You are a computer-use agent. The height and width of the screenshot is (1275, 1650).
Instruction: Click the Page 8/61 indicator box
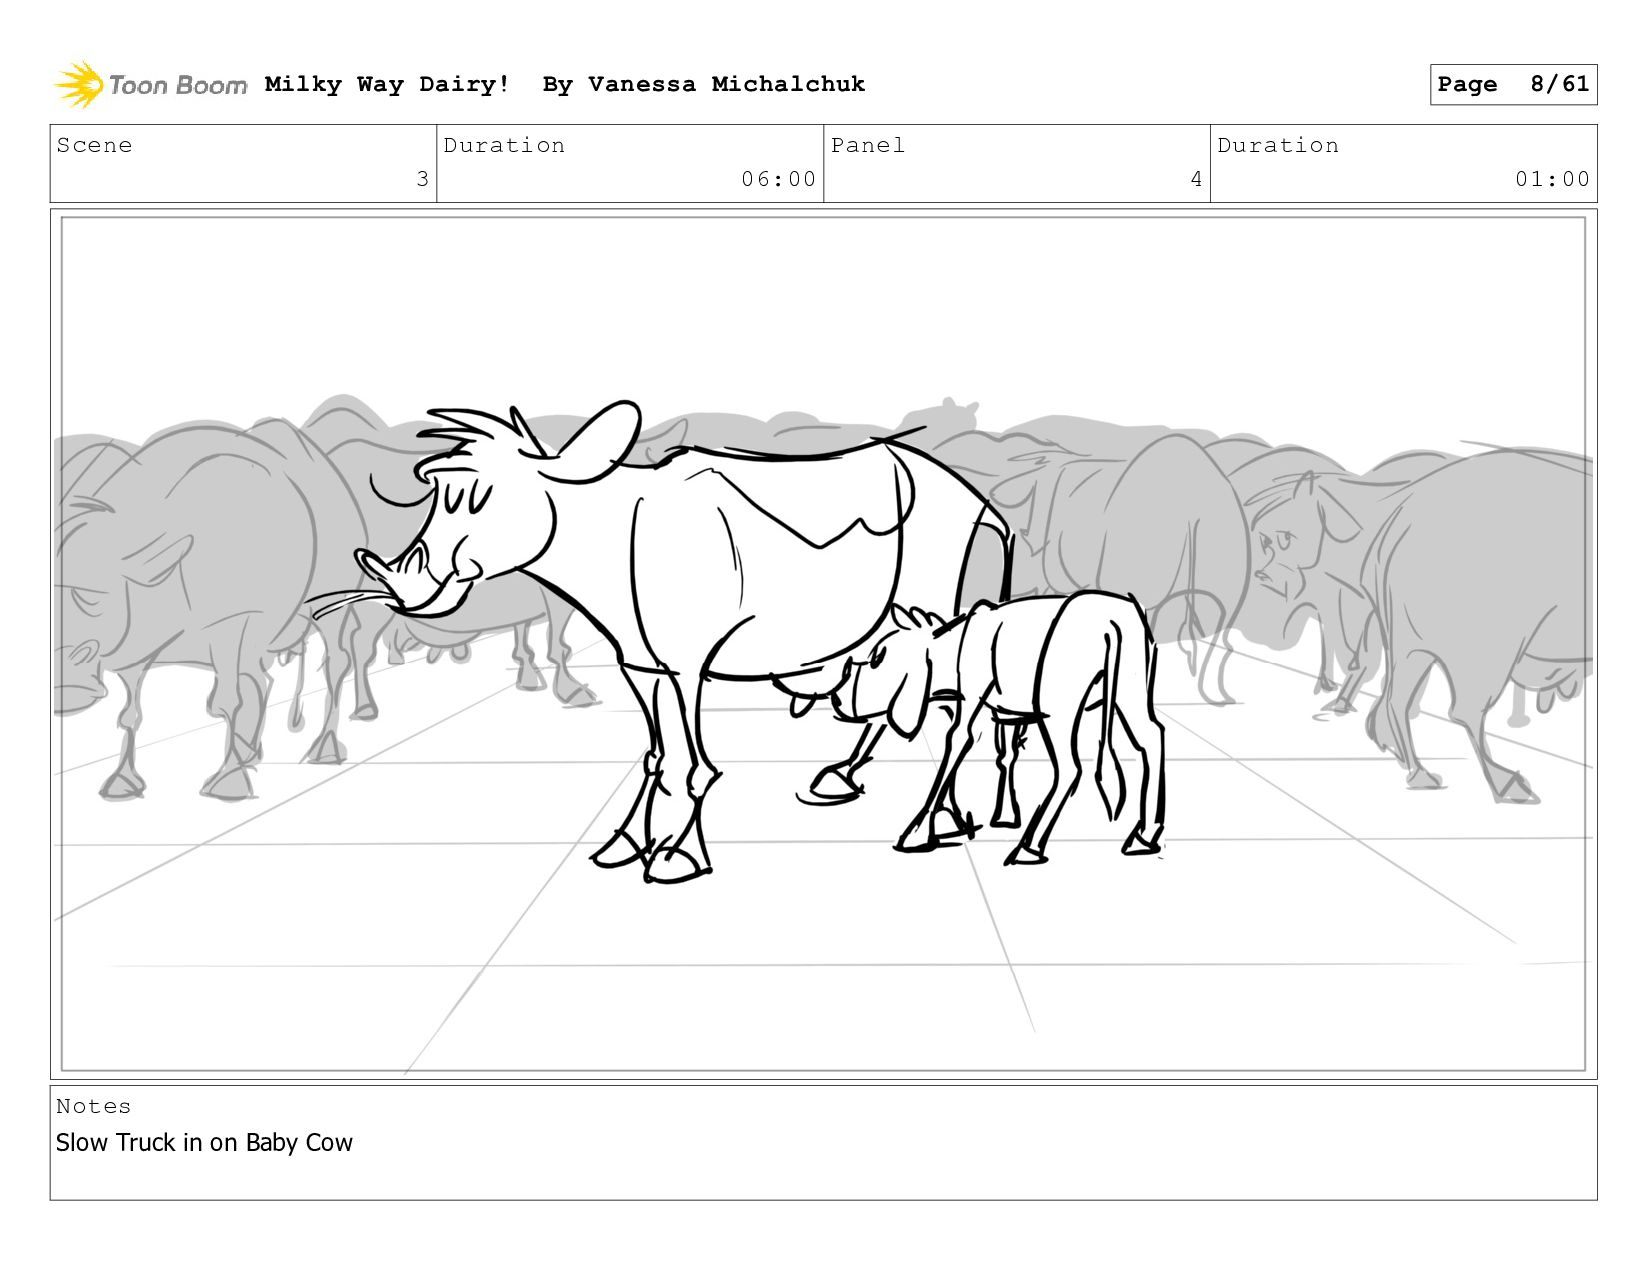point(1513,84)
